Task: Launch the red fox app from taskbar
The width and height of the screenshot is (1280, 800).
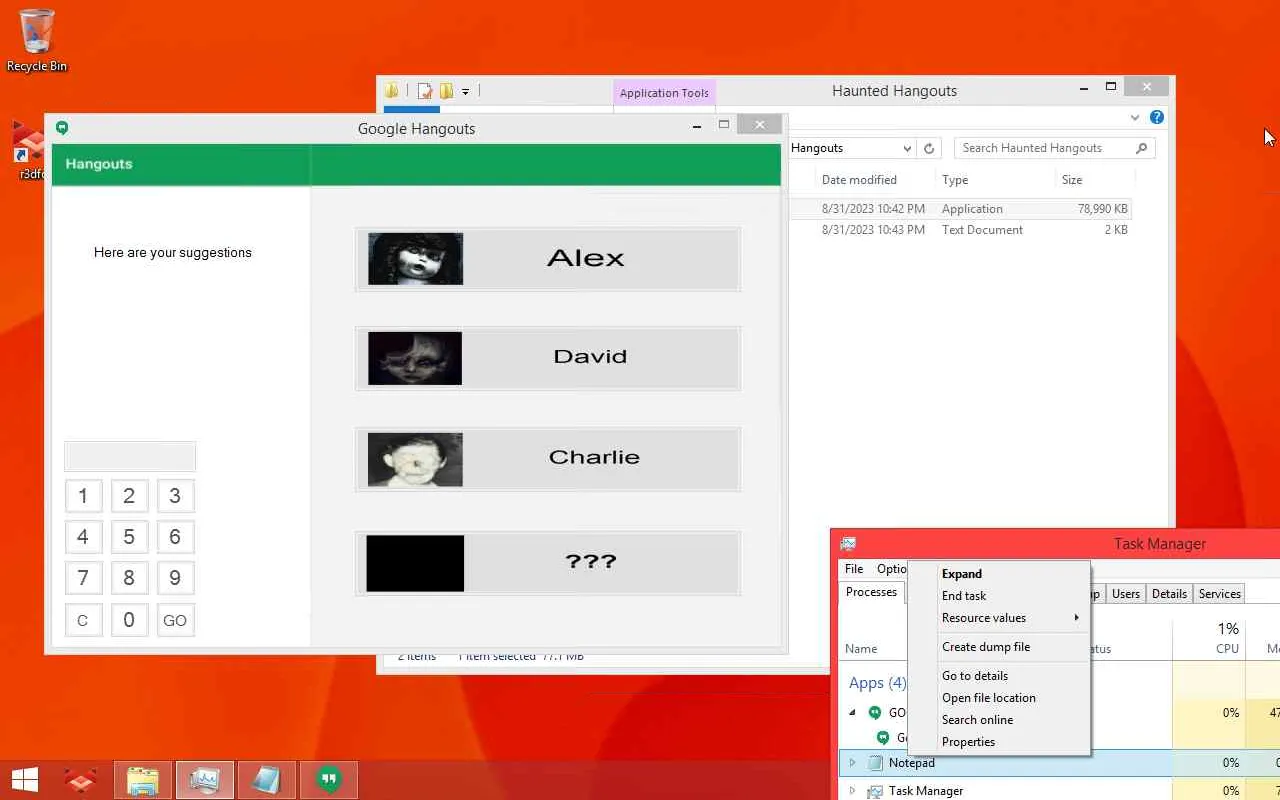Action: pos(81,780)
